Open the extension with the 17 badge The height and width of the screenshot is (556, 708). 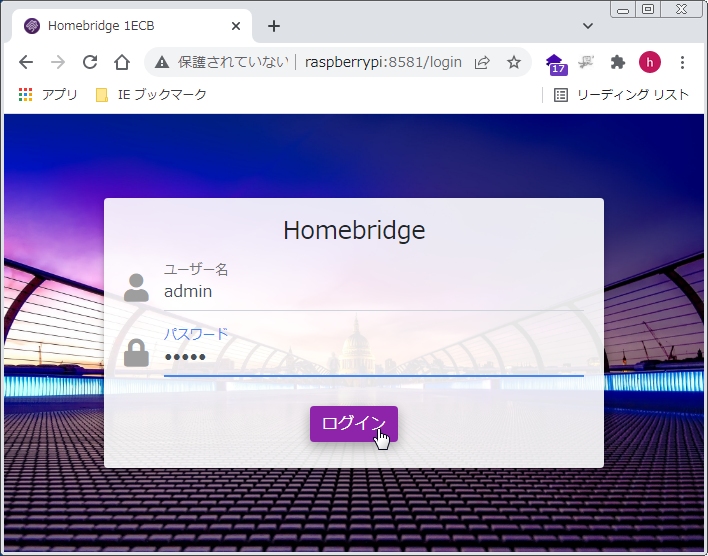555,64
